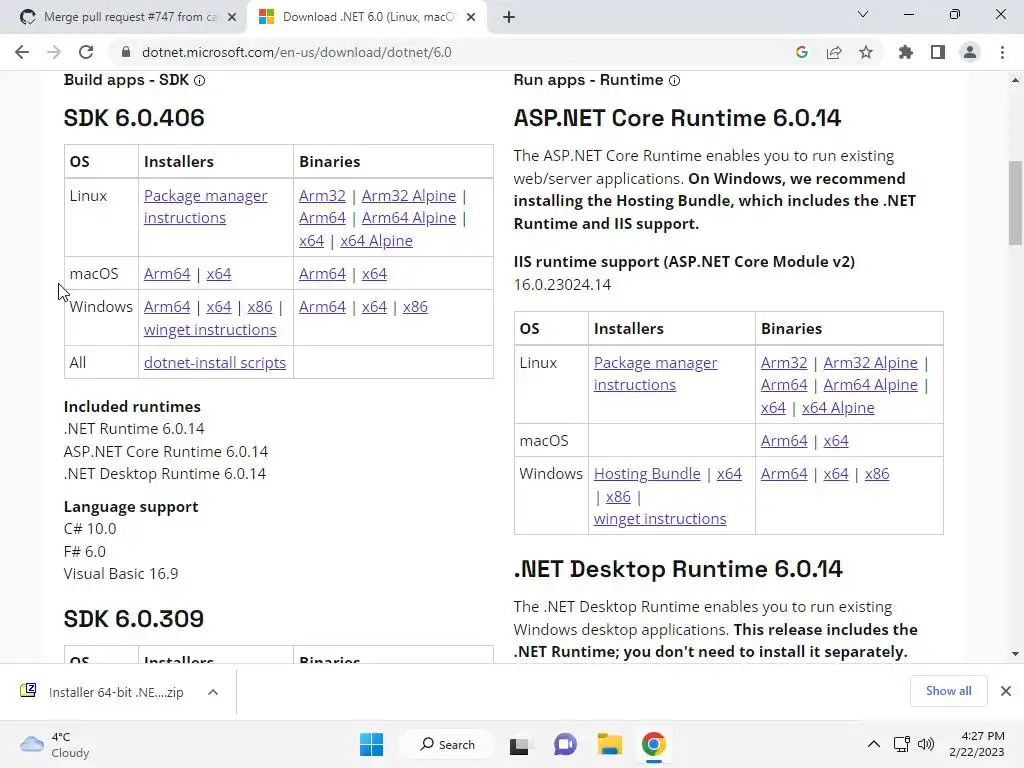Open the weather widget showing 4°C
Screen dimensions: 1024x768
tap(55, 744)
